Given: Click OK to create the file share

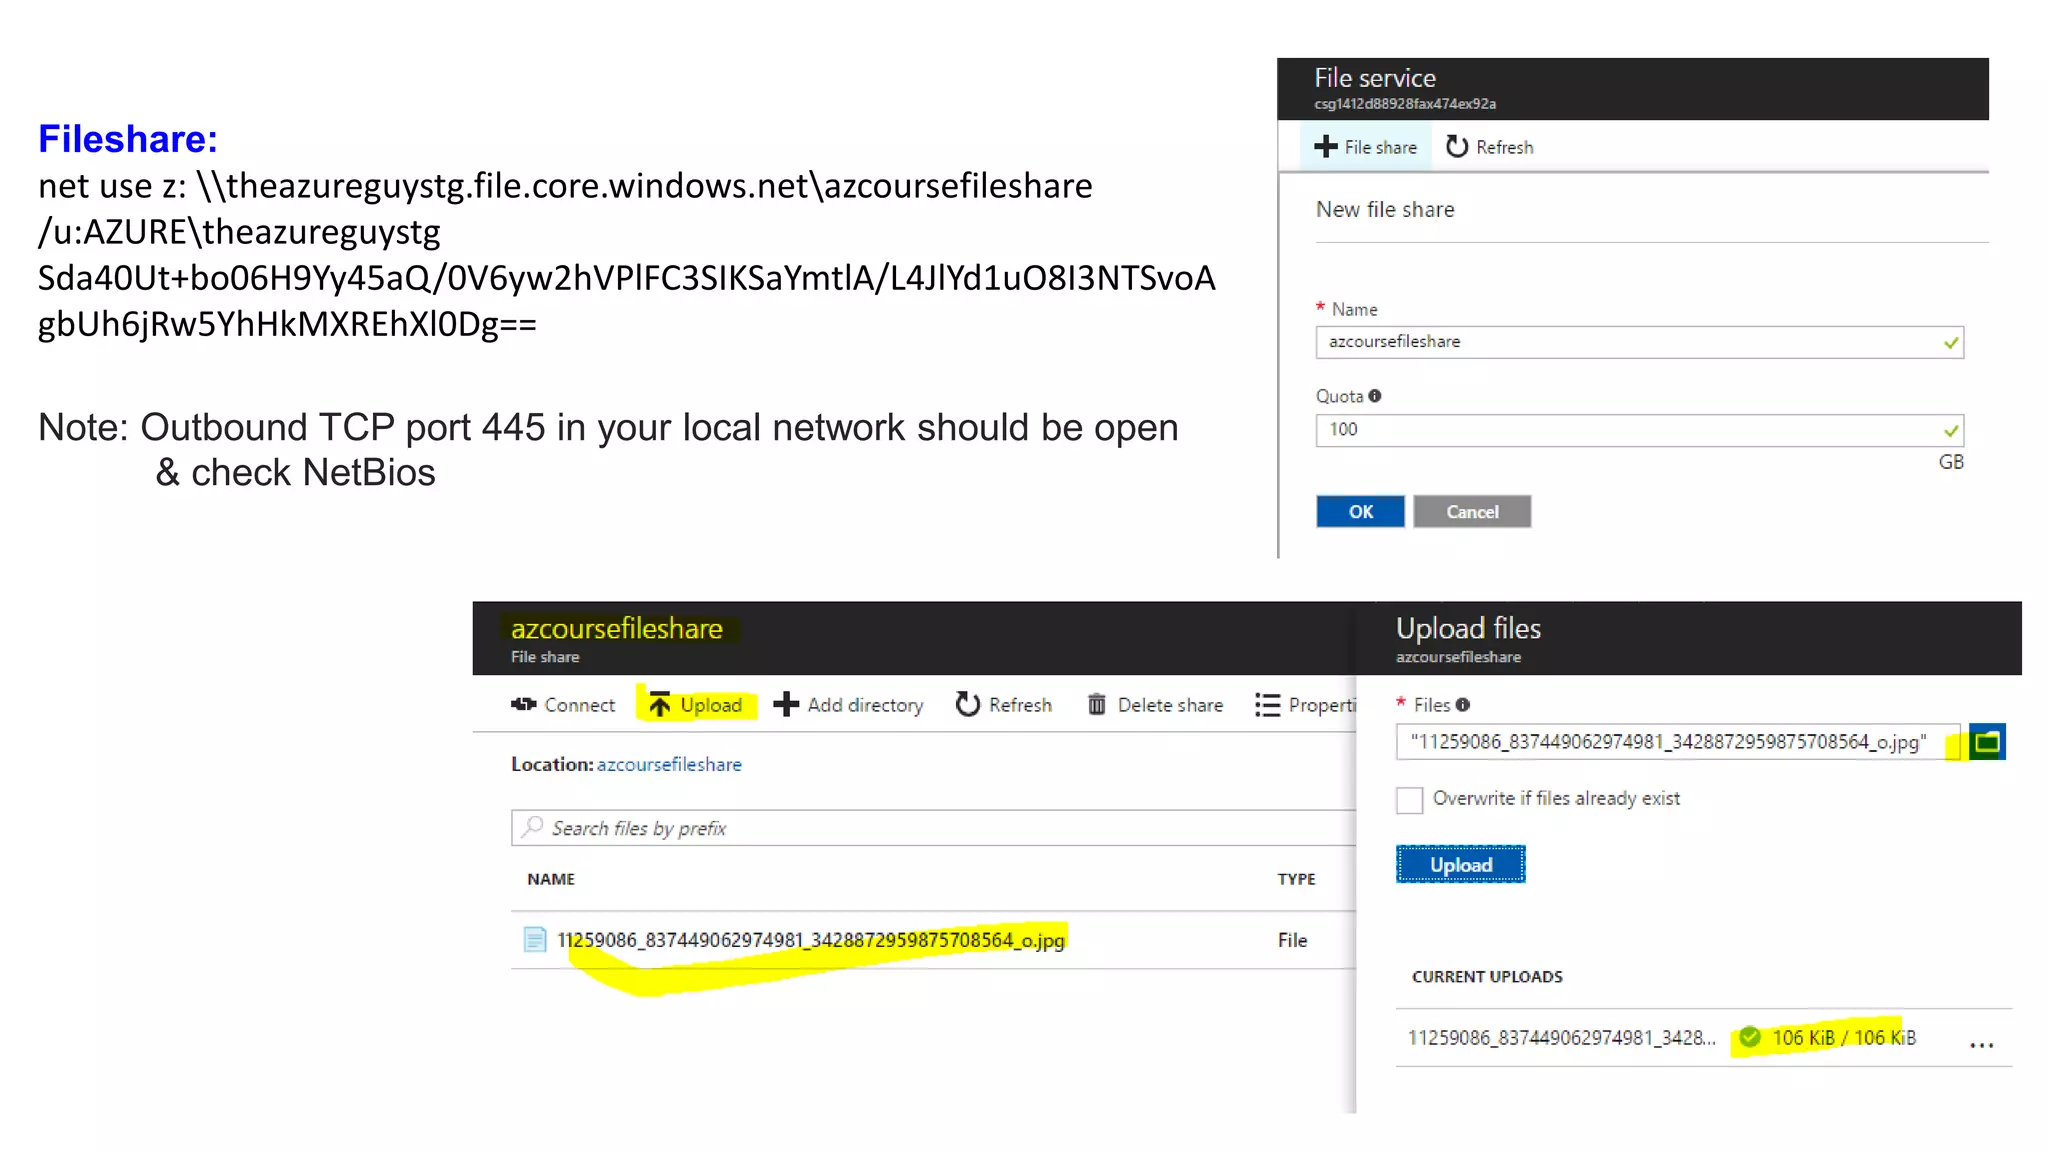Looking at the screenshot, I should tap(1360, 511).
